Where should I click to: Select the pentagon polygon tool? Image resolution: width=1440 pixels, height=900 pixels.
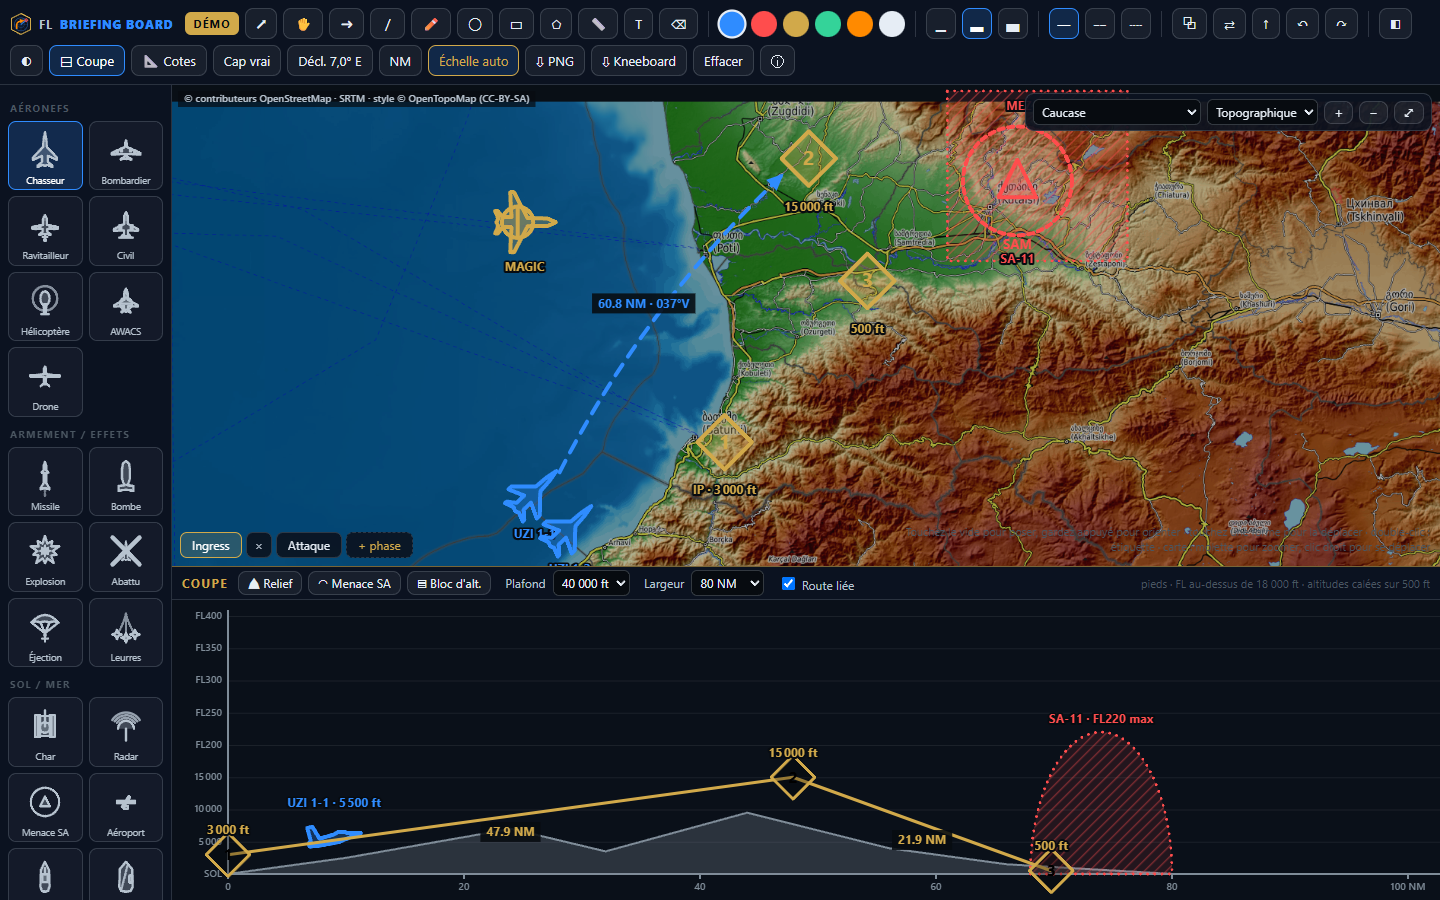(x=557, y=24)
